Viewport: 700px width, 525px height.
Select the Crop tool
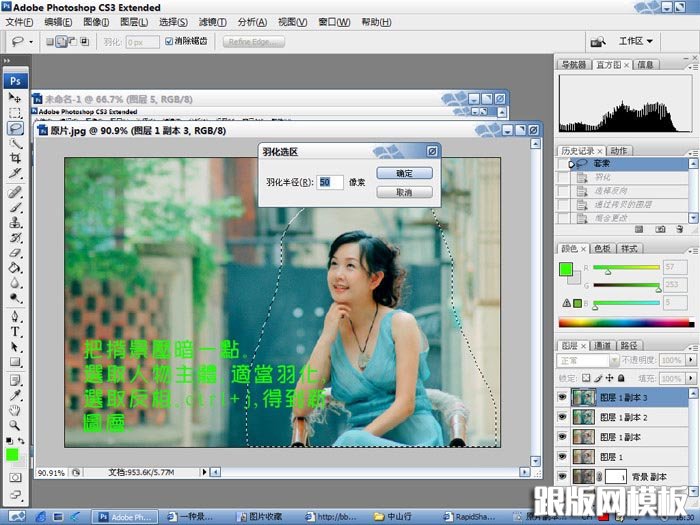pyautogui.click(x=15, y=159)
